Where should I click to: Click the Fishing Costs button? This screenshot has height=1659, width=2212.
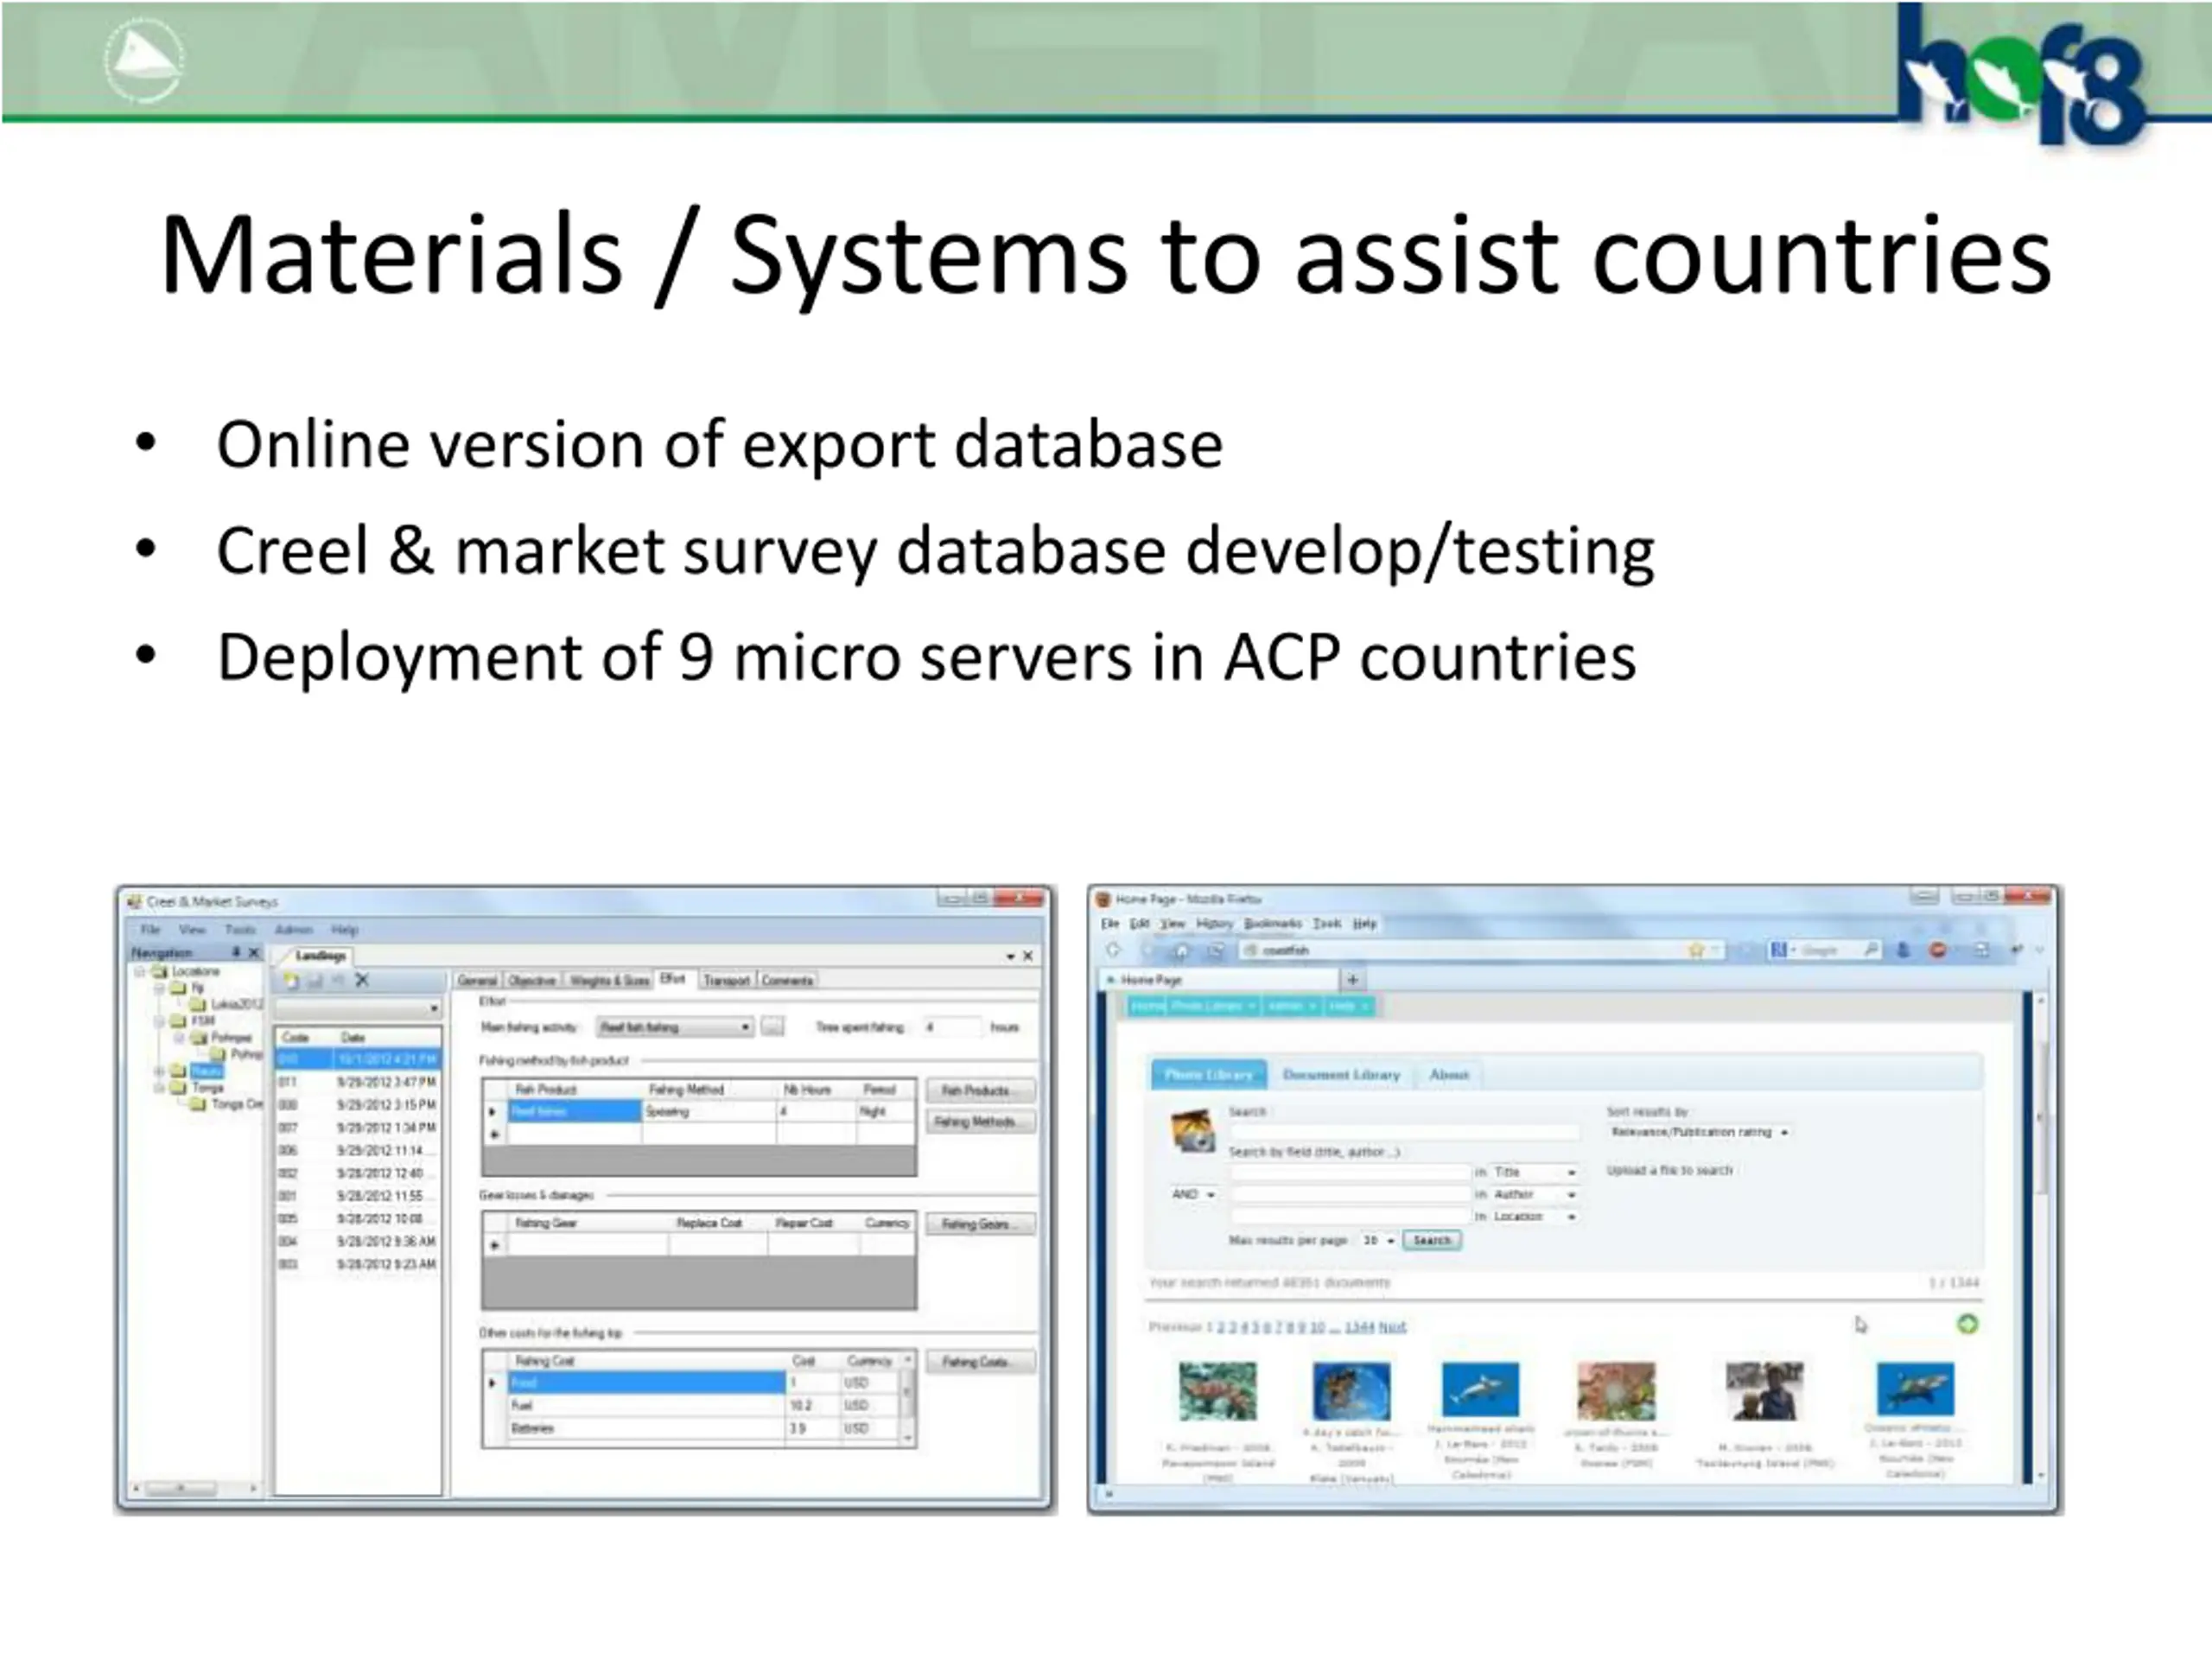click(x=979, y=1362)
